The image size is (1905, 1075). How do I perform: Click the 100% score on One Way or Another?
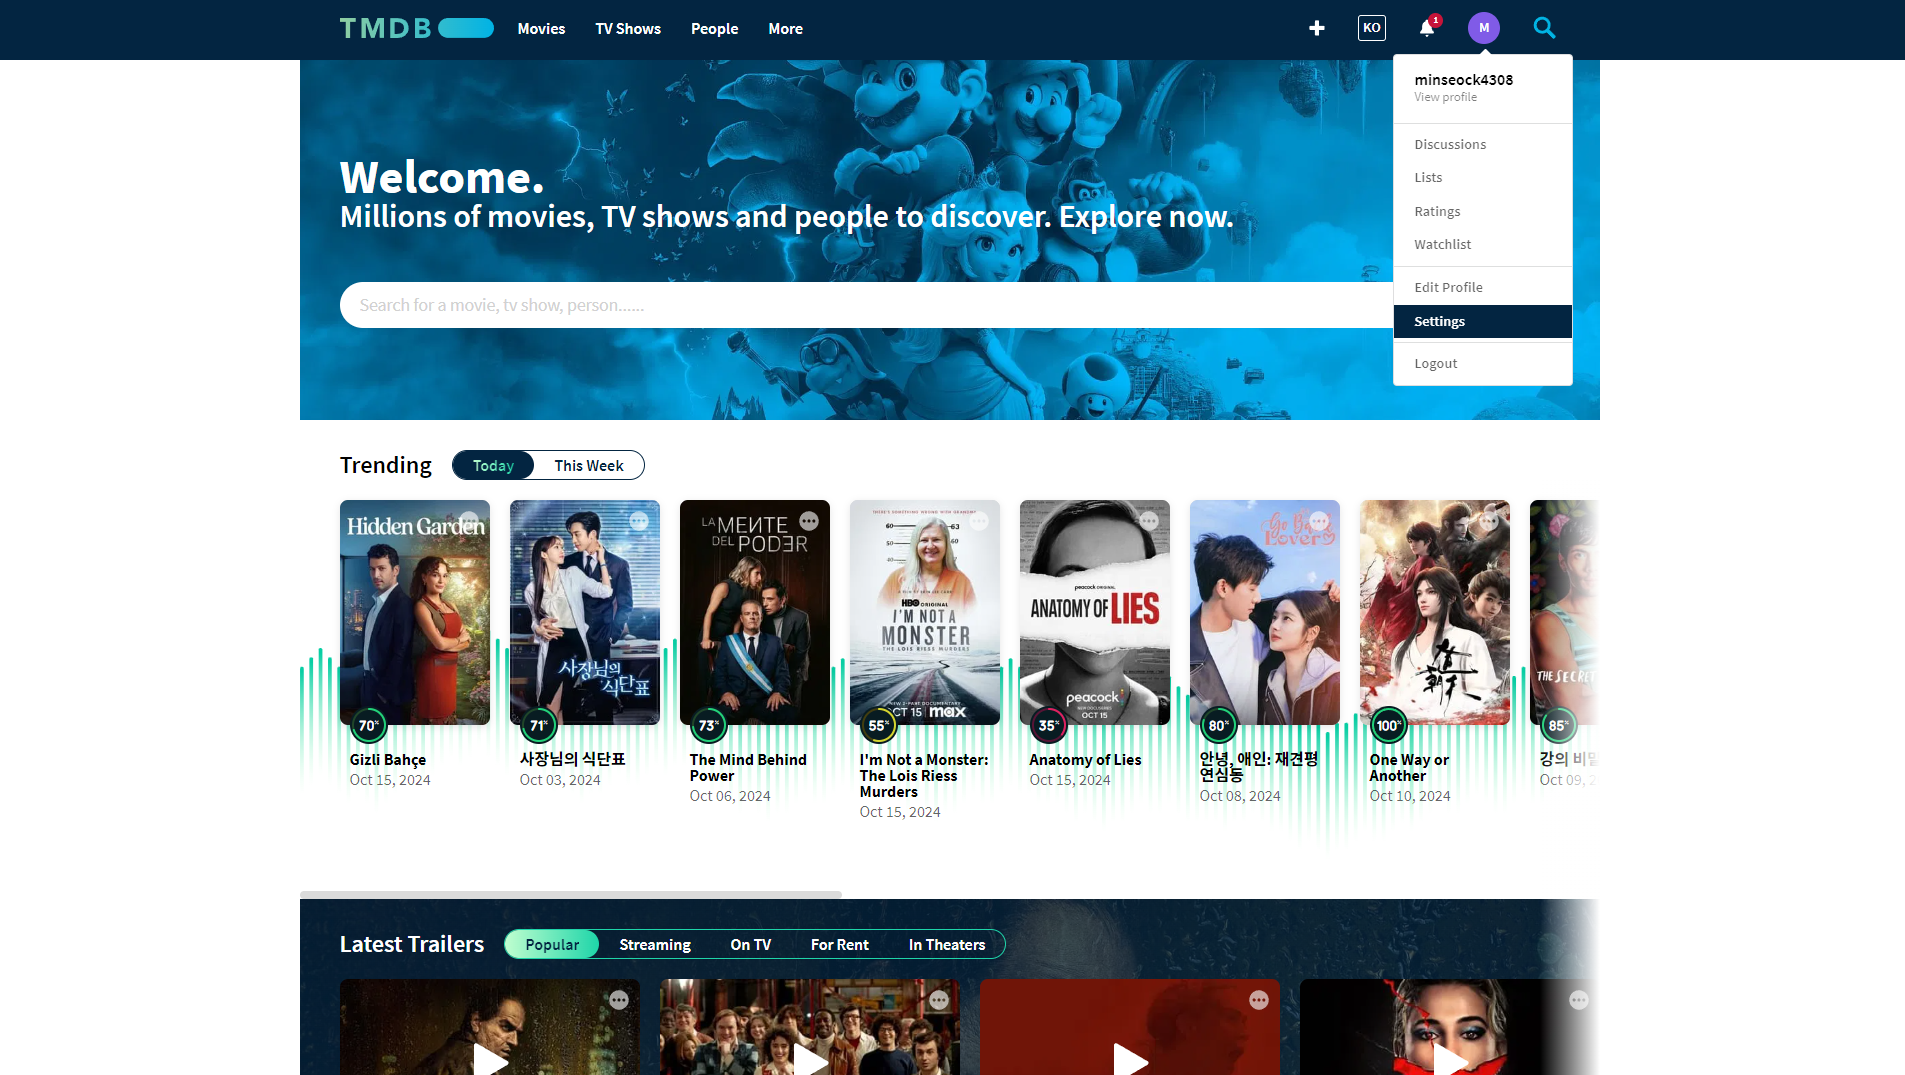pos(1389,725)
